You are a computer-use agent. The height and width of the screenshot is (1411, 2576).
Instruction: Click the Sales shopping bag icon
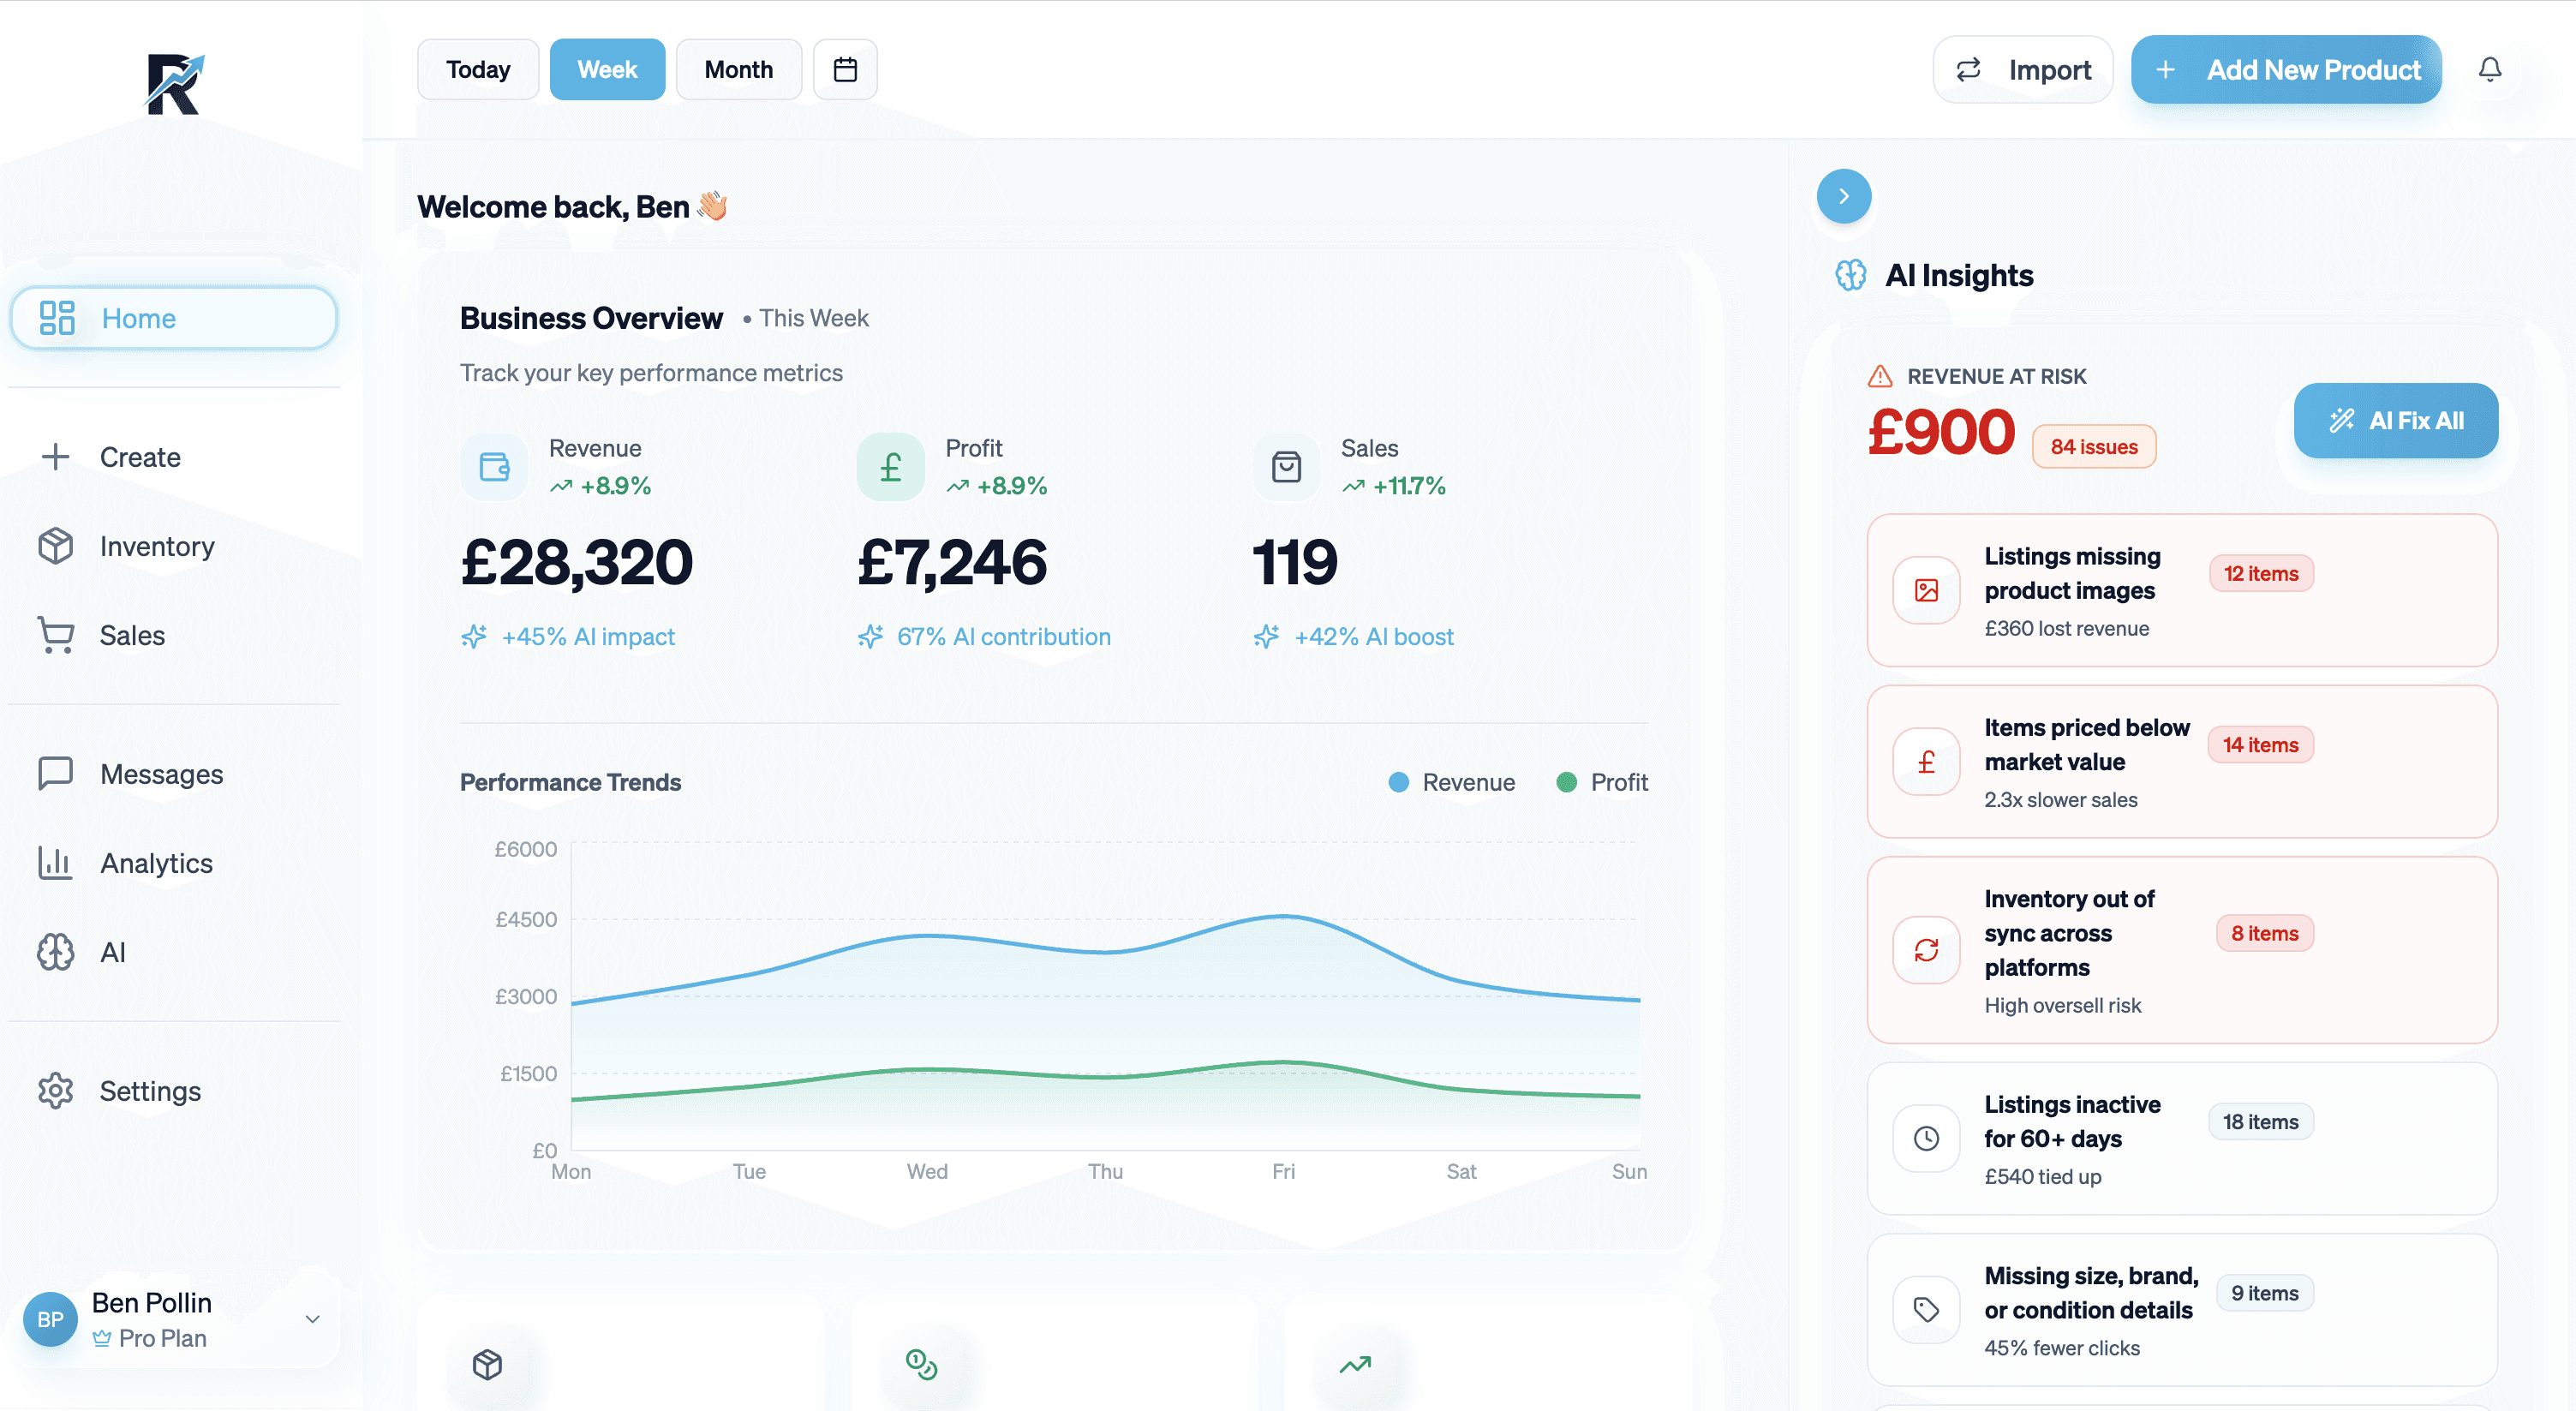[x=1286, y=466]
